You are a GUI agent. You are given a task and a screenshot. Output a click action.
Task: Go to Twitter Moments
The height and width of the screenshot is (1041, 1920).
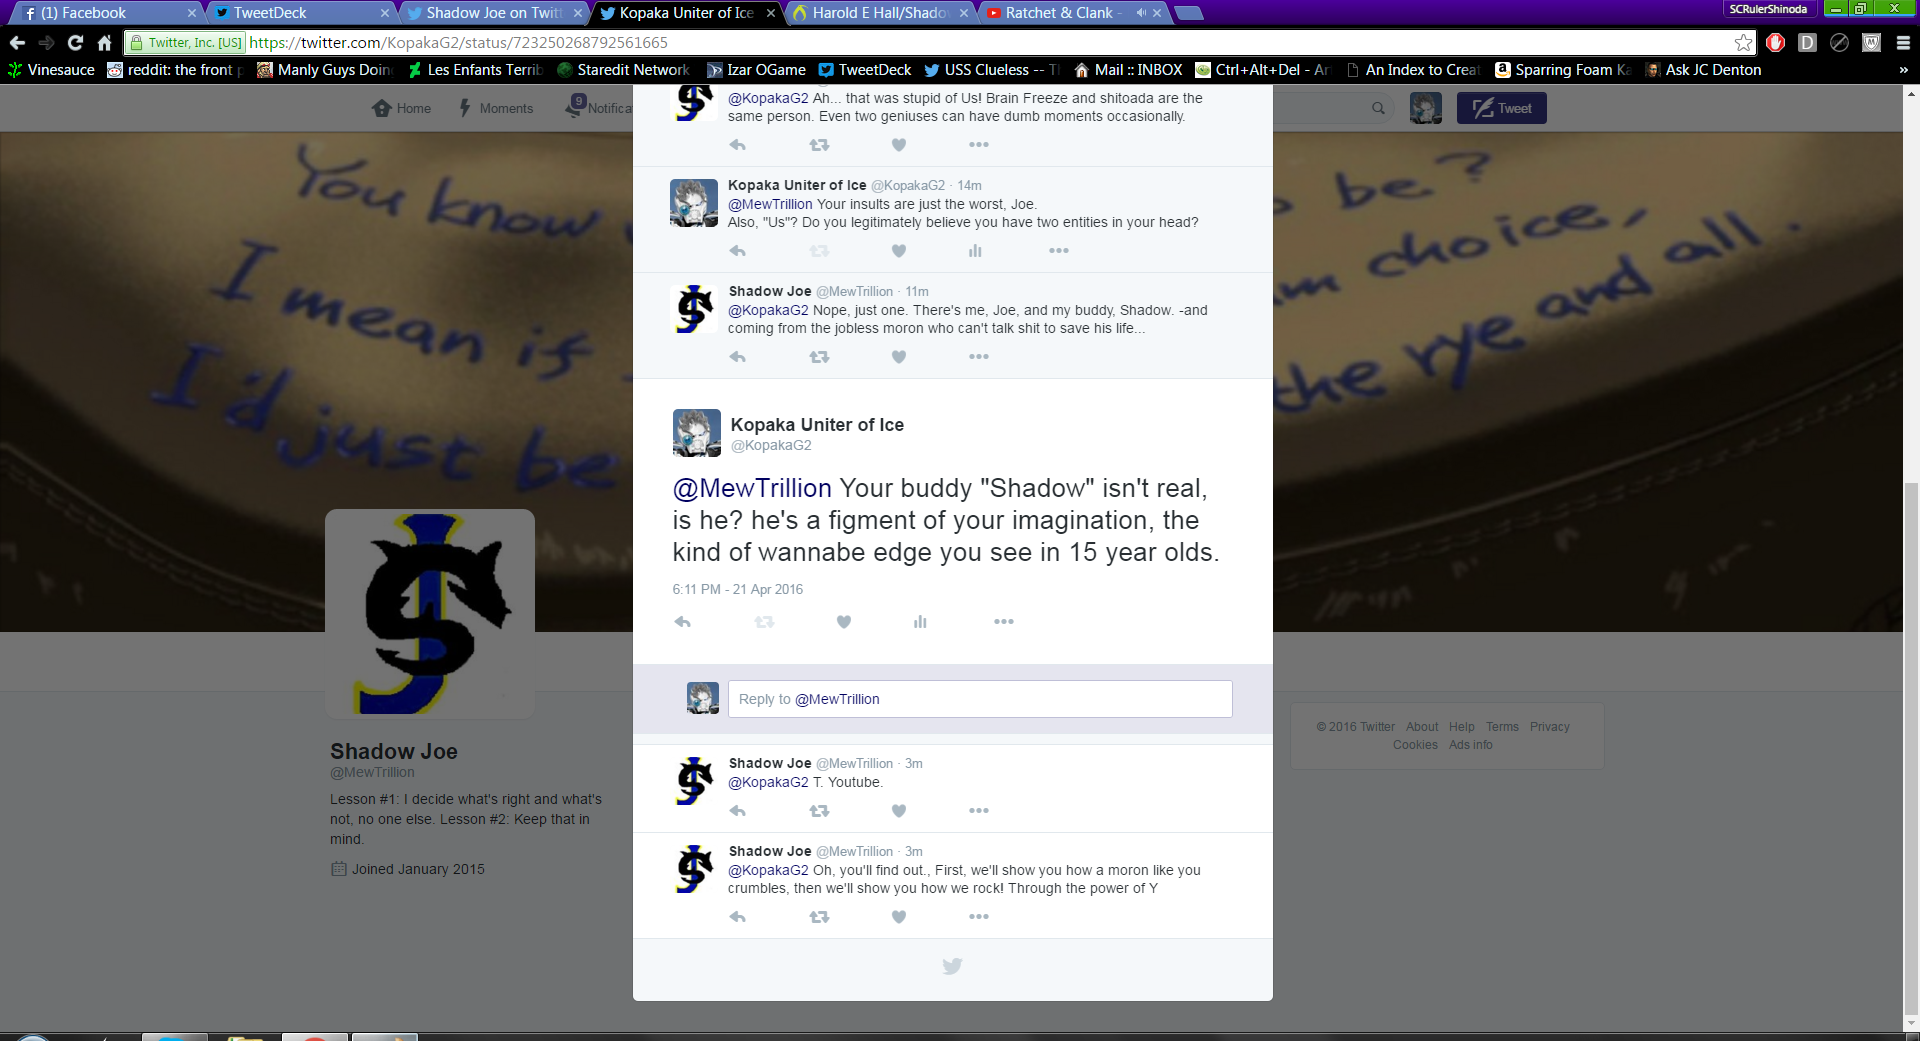[x=496, y=108]
